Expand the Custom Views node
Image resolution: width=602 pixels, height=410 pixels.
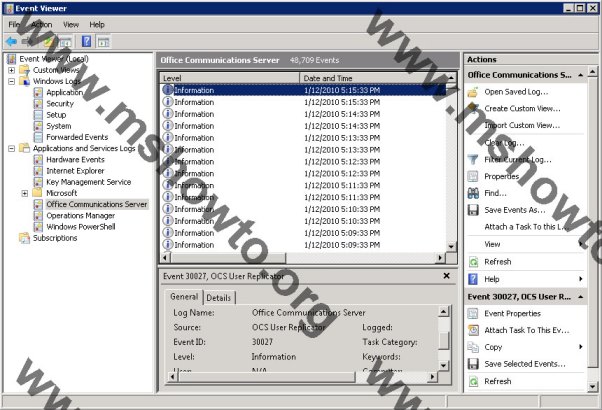point(12,70)
